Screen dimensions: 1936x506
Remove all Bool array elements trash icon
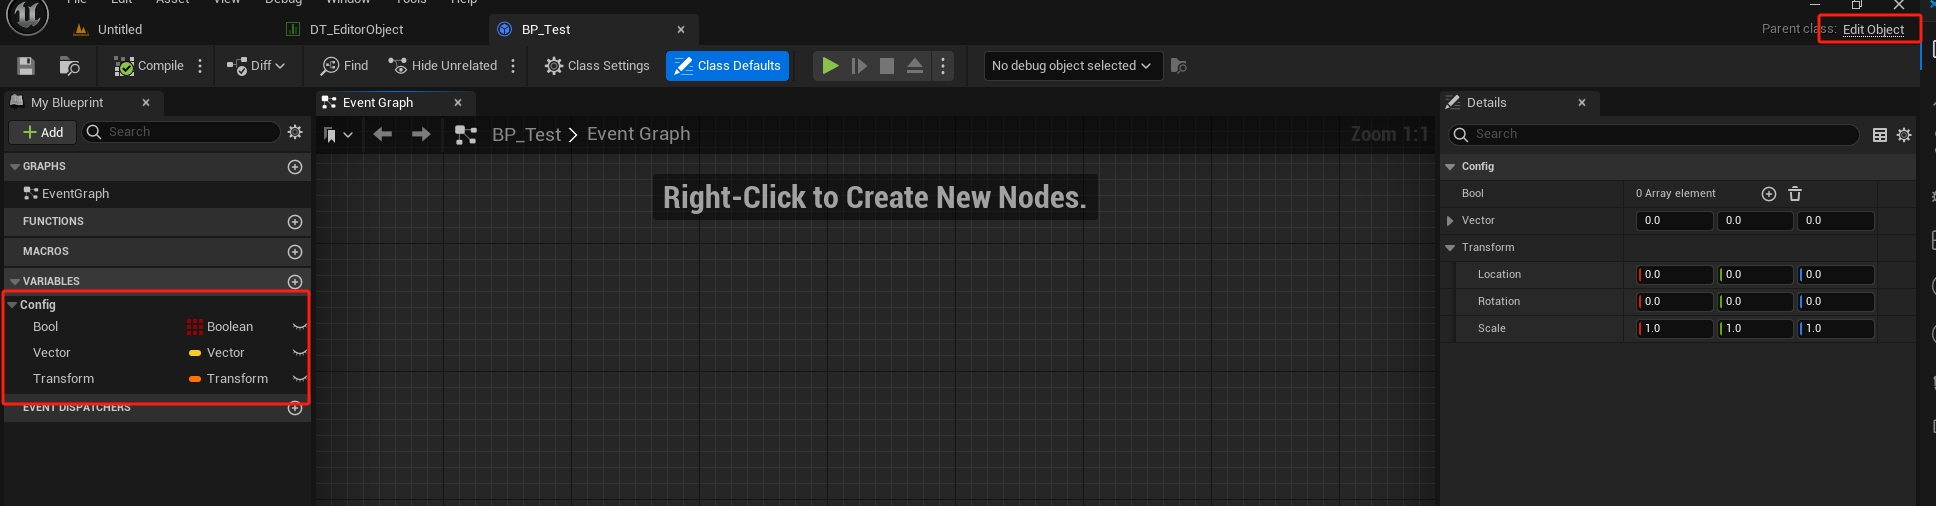pyautogui.click(x=1795, y=194)
